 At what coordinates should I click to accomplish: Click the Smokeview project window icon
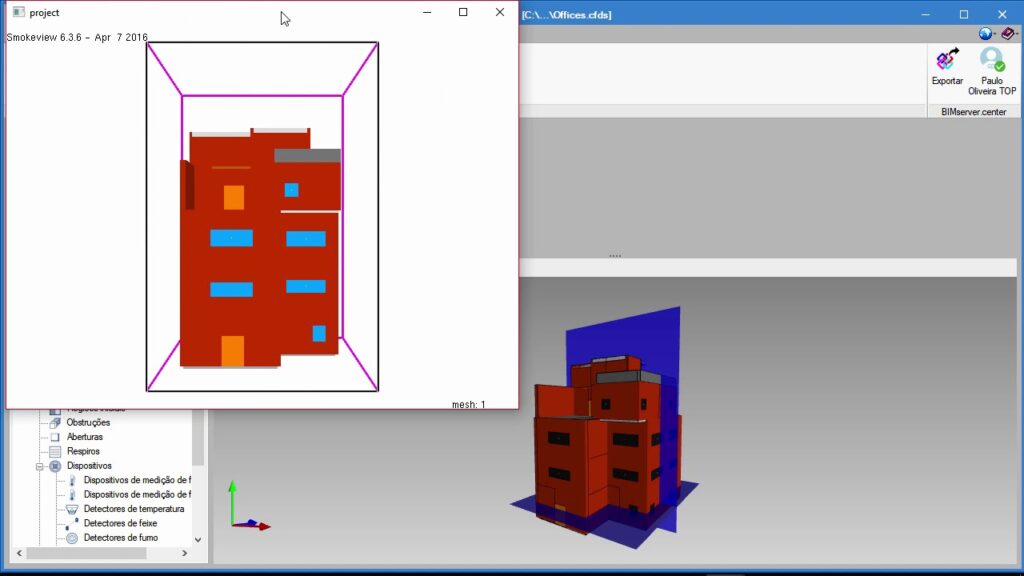click(18, 13)
